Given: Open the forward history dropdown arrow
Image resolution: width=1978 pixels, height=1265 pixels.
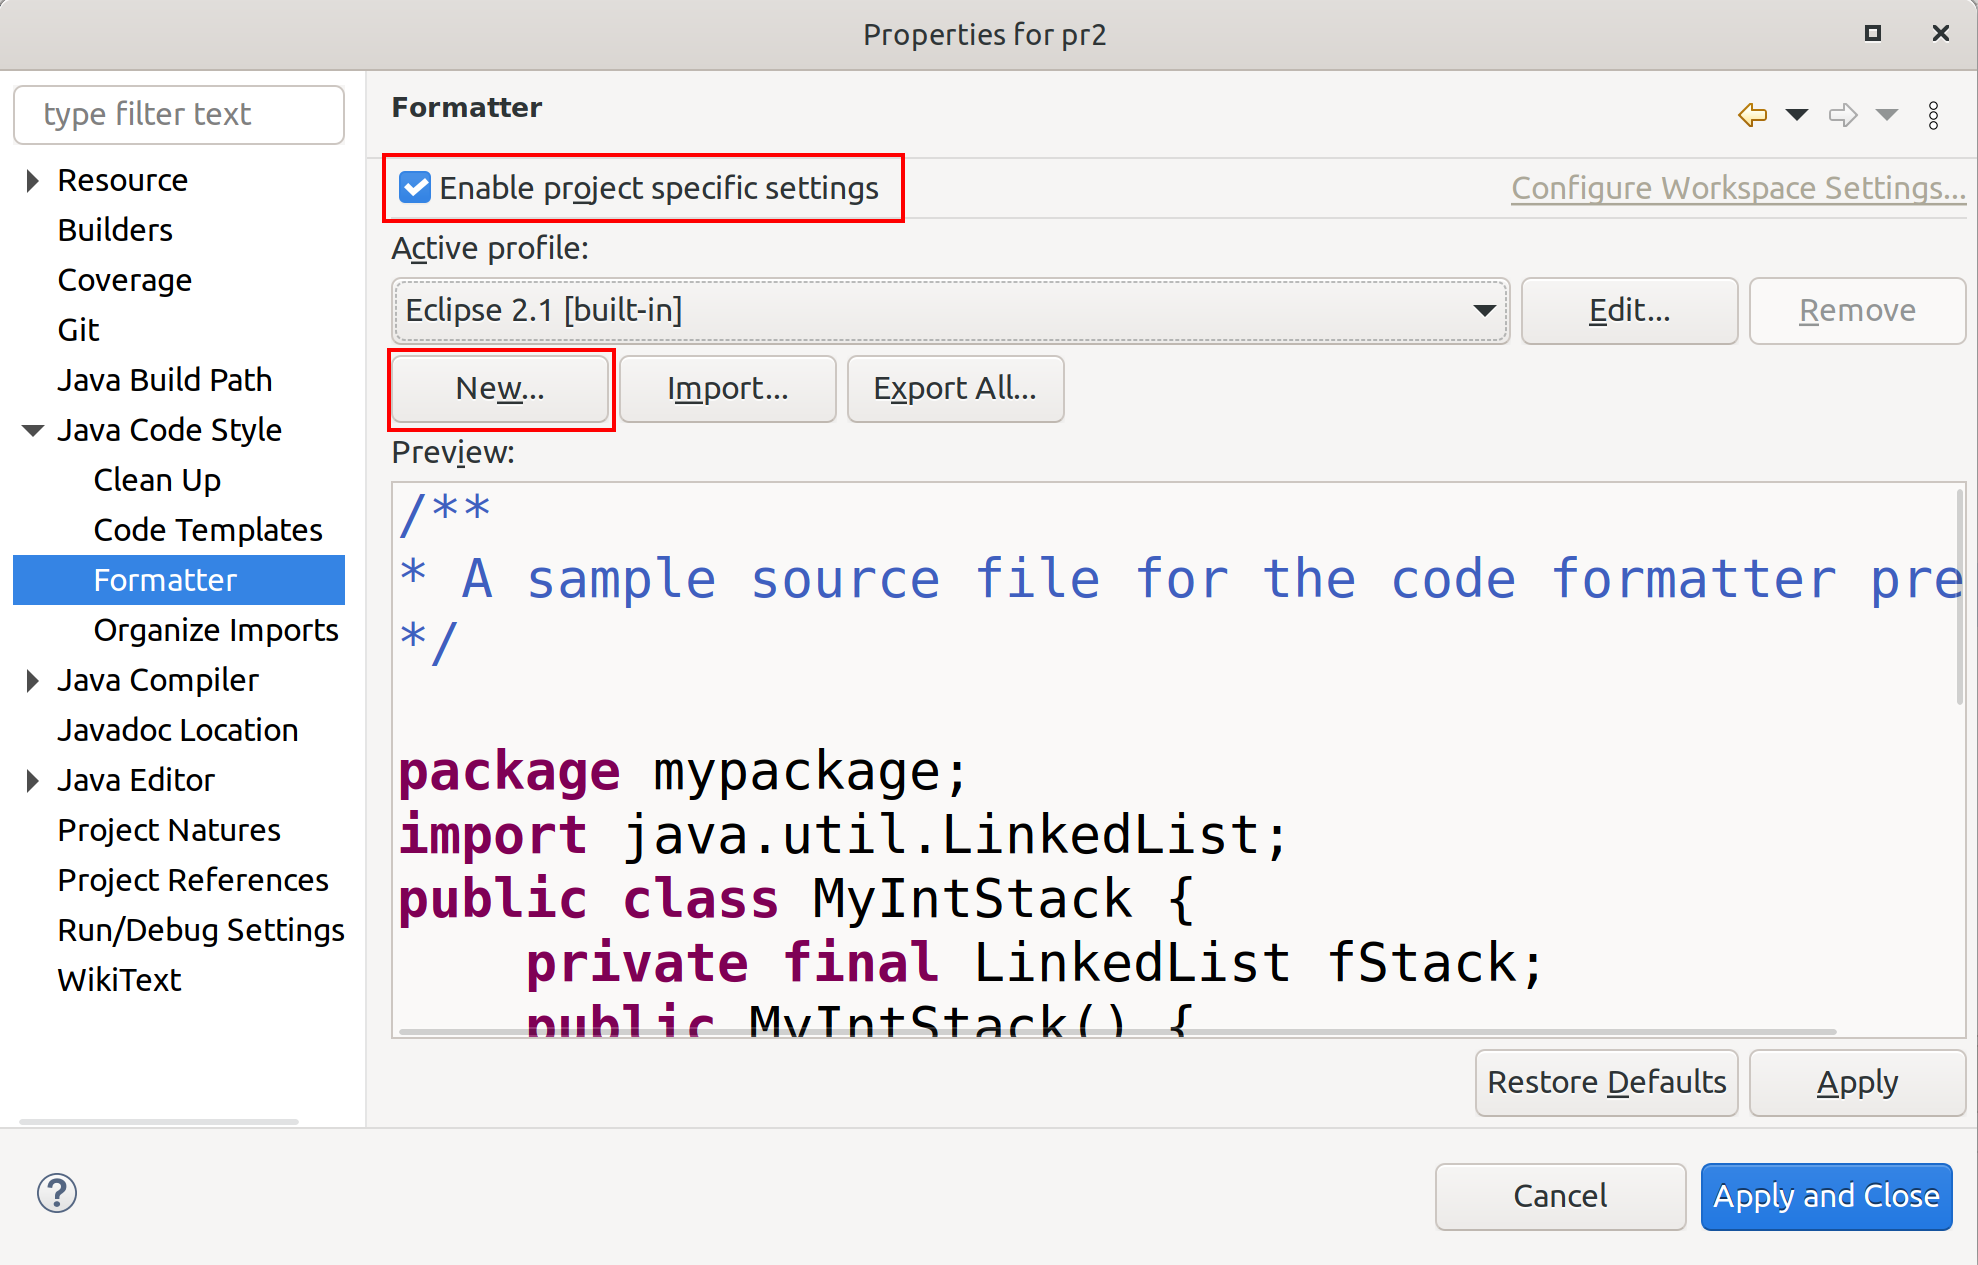Looking at the screenshot, I should (1887, 115).
